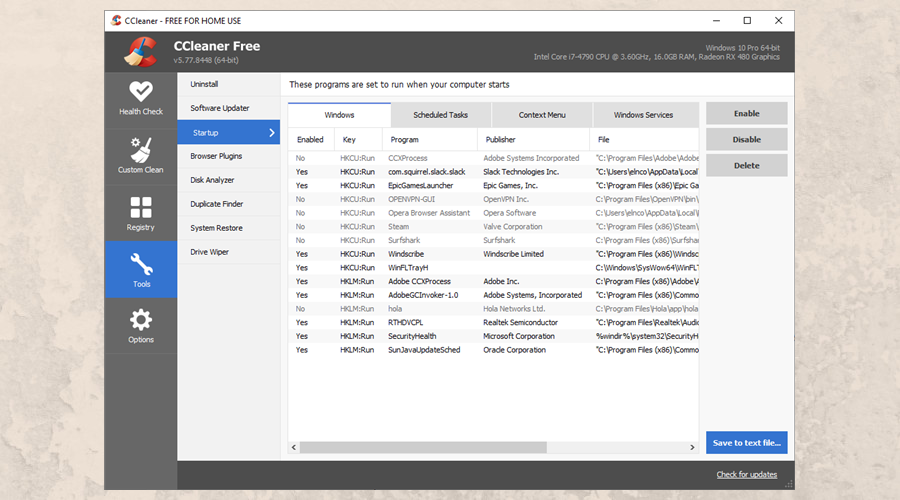Click the CCleaner logo in header
900x500 pixels.
tap(141, 52)
